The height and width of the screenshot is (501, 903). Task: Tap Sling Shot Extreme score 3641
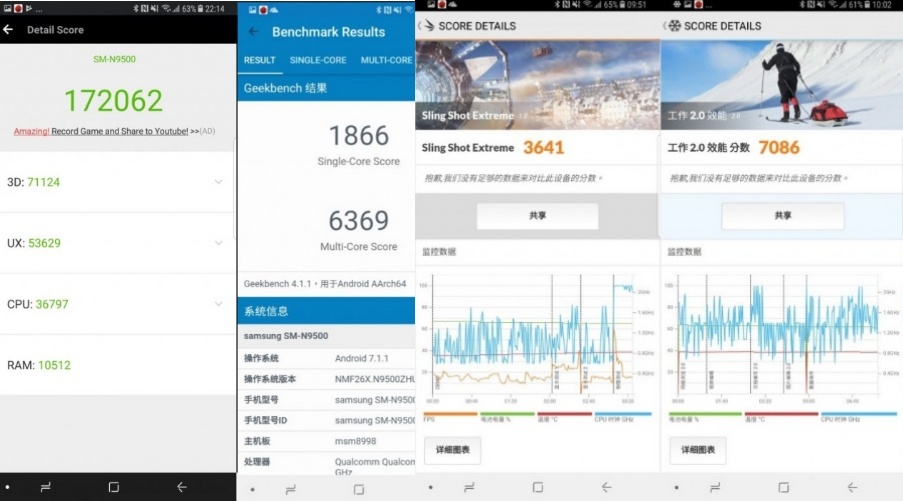[544, 147]
